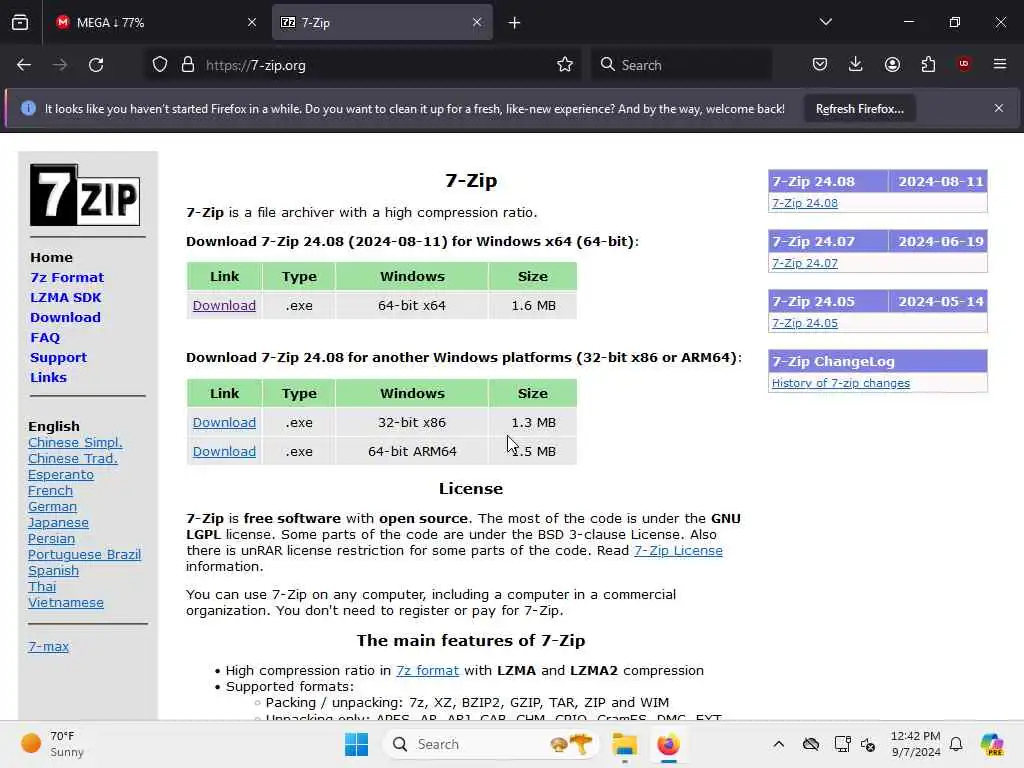The width and height of the screenshot is (1024, 768).
Task: Switch language to Chinese Trad.
Action: pyautogui.click(x=72, y=458)
